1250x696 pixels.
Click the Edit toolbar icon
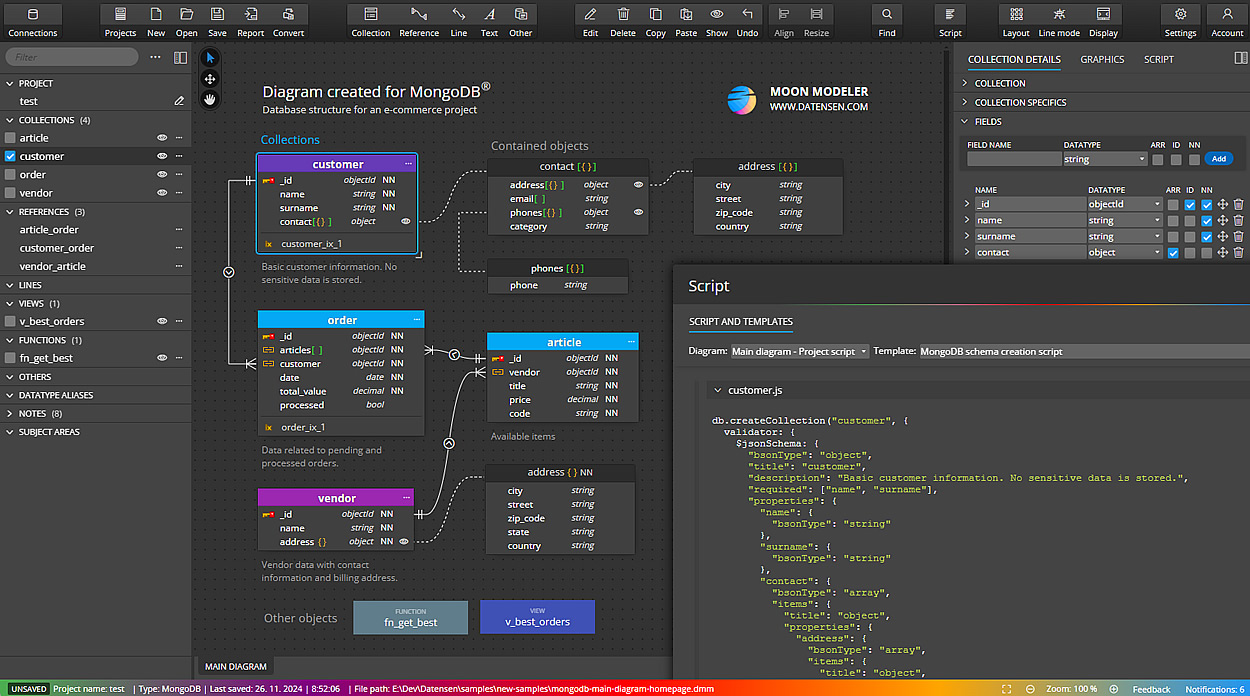(590, 21)
